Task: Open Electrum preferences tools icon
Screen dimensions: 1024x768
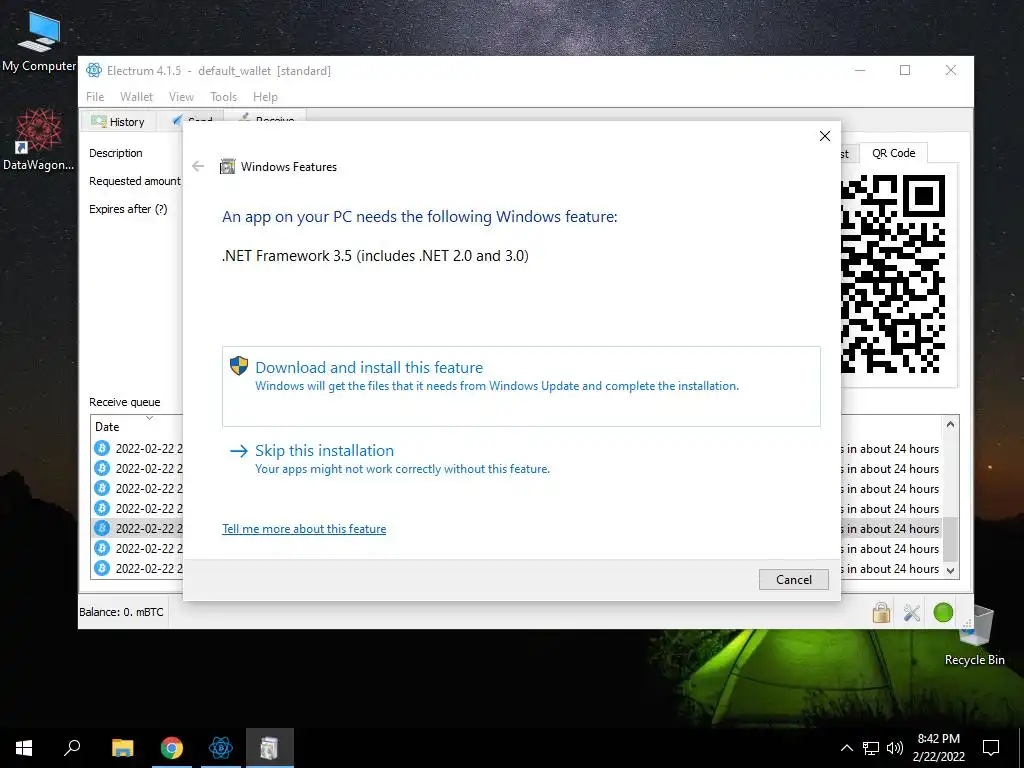Action: [x=912, y=613]
